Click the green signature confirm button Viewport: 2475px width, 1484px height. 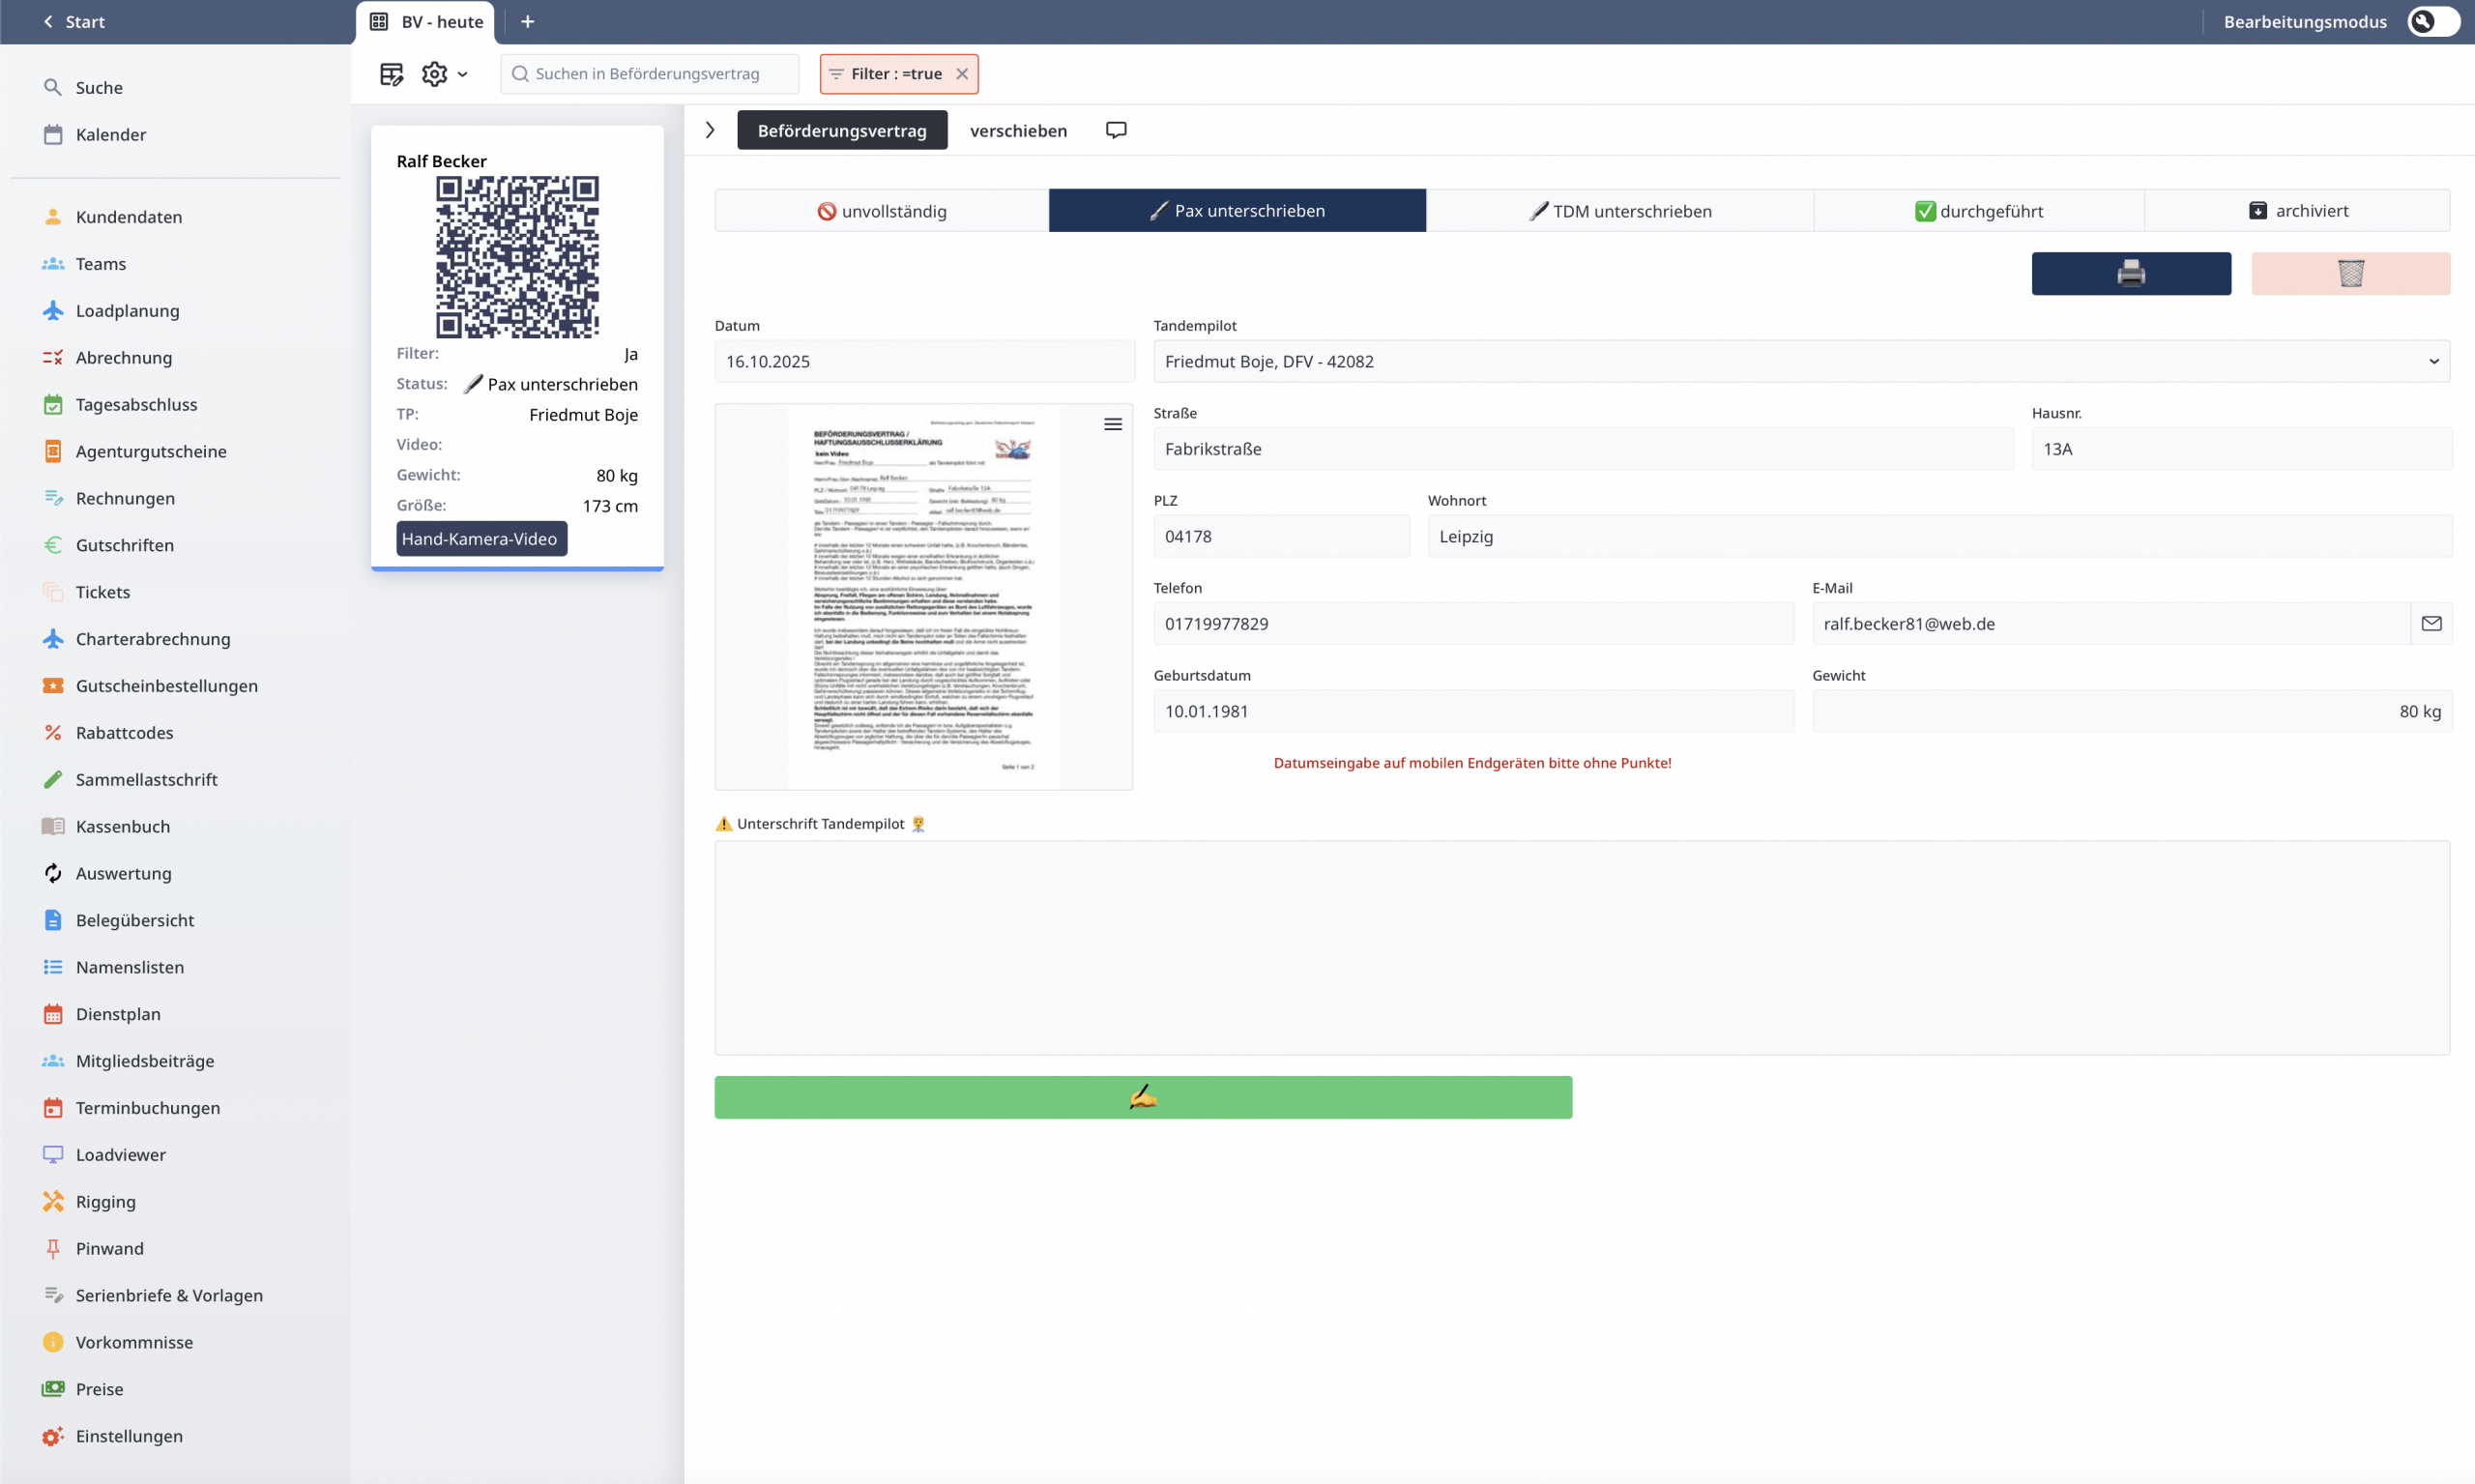click(1142, 1097)
